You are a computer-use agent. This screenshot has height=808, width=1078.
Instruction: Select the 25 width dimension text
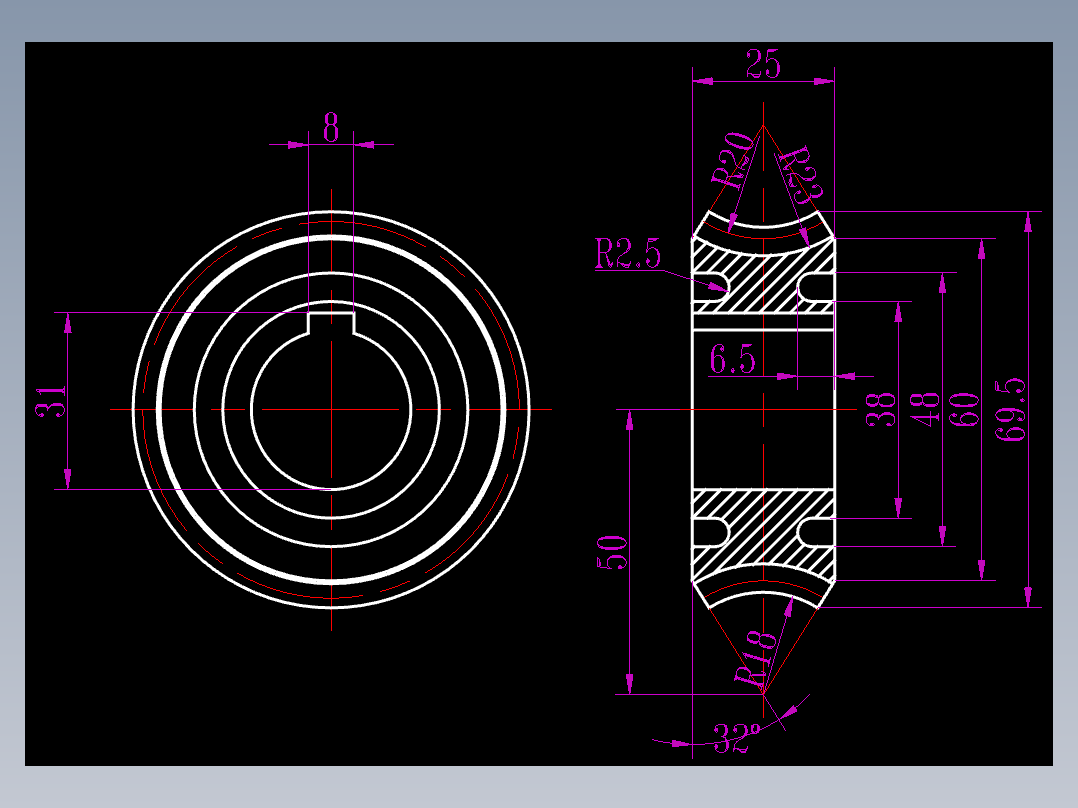click(763, 64)
